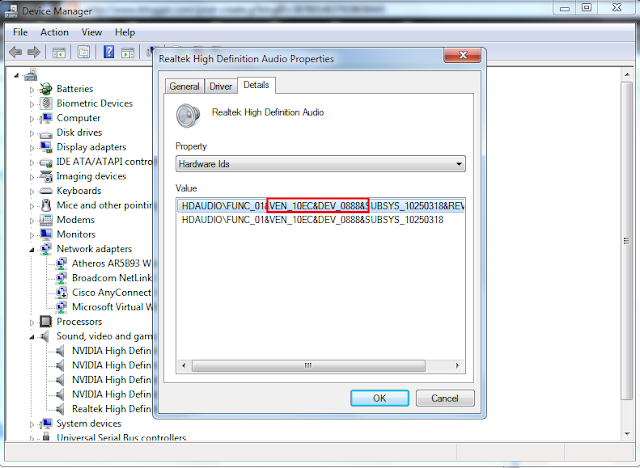Collapse the Network adapters node
The height and width of the screenshot is (468, 640).
tap(32, 249)
